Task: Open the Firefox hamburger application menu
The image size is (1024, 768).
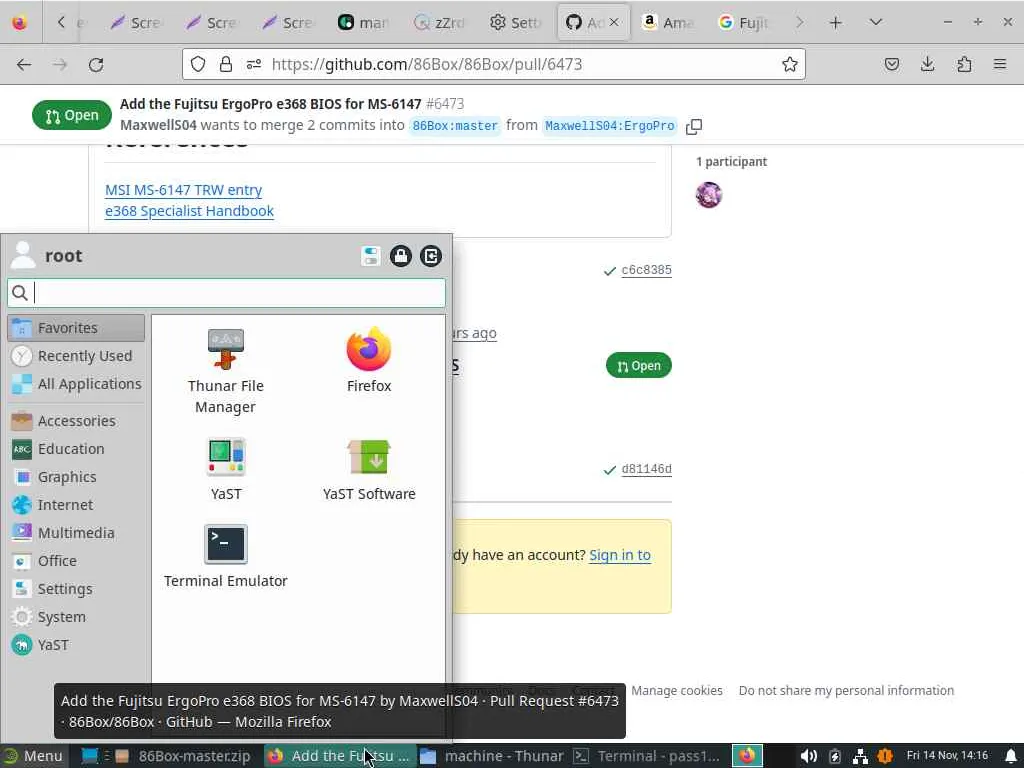Action: tap(1000, 64)
